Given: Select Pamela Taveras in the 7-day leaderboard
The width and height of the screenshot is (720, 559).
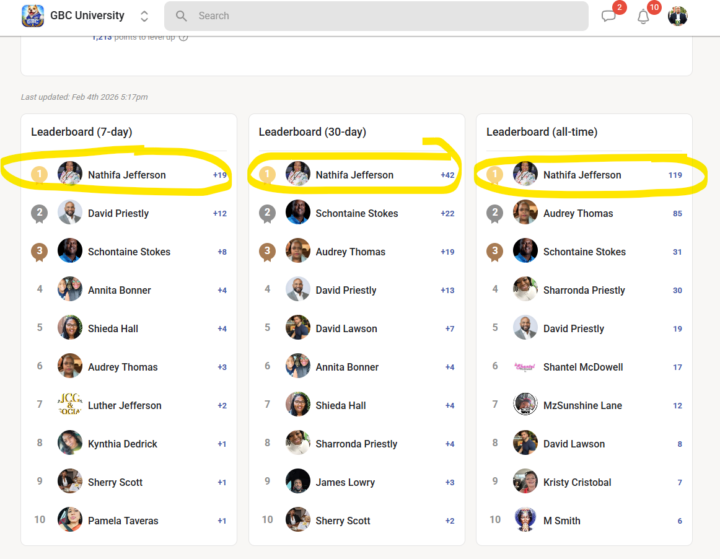Looking at the screenshot, I should (x=122, y=520).
